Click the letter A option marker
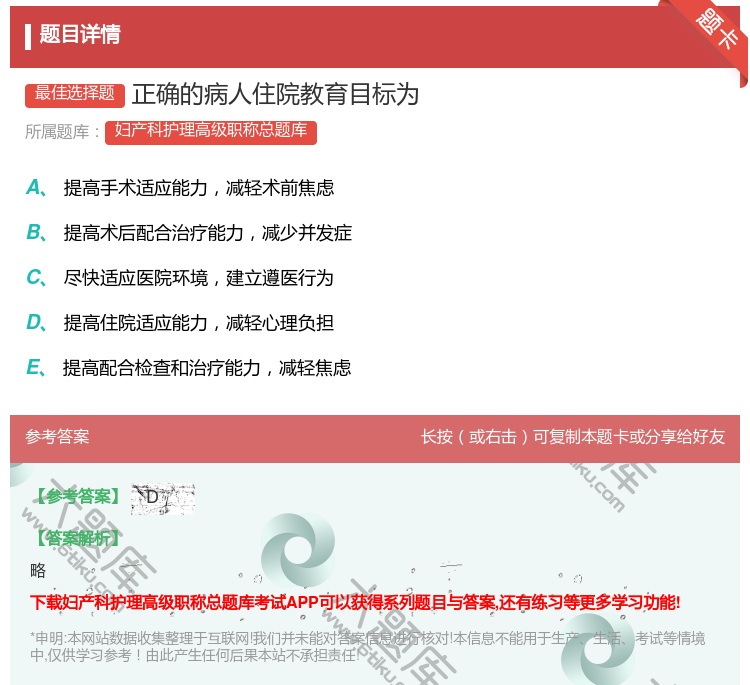The width and height of the screenshot is (750, 685). coord(36,188)
